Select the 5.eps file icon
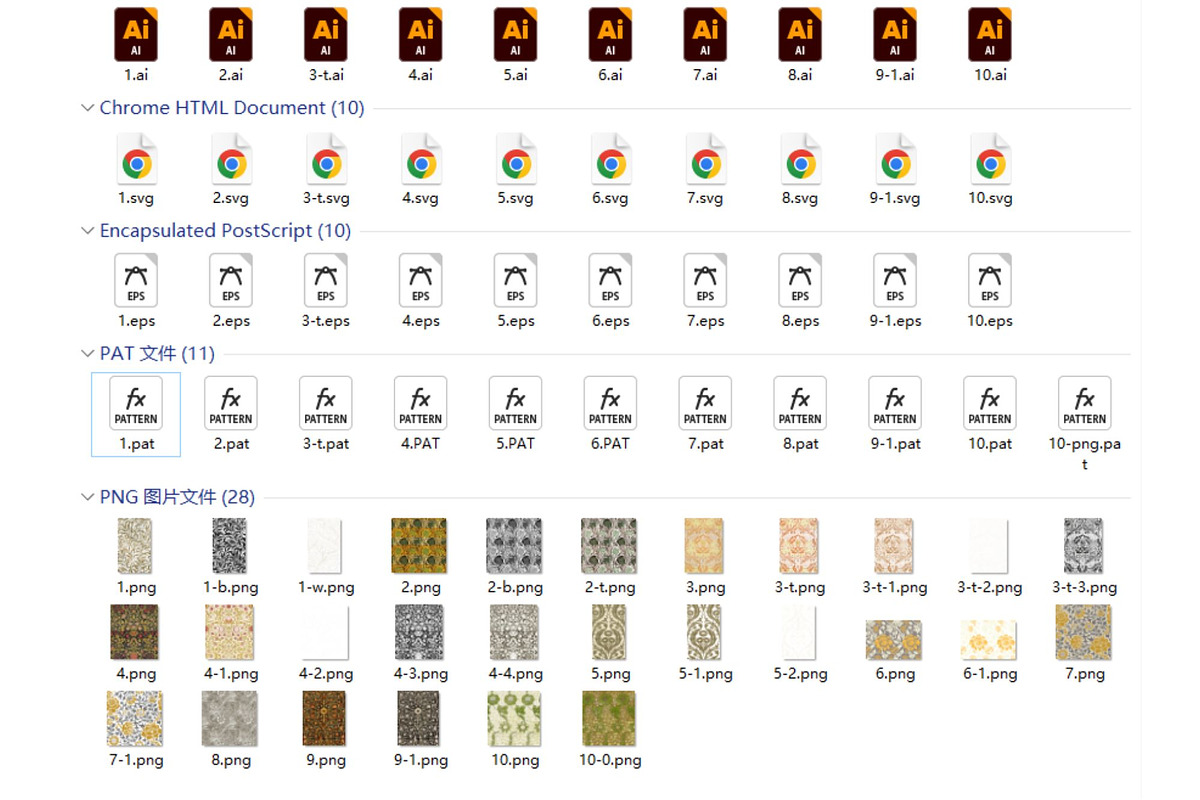 click(x=516, y=280)
